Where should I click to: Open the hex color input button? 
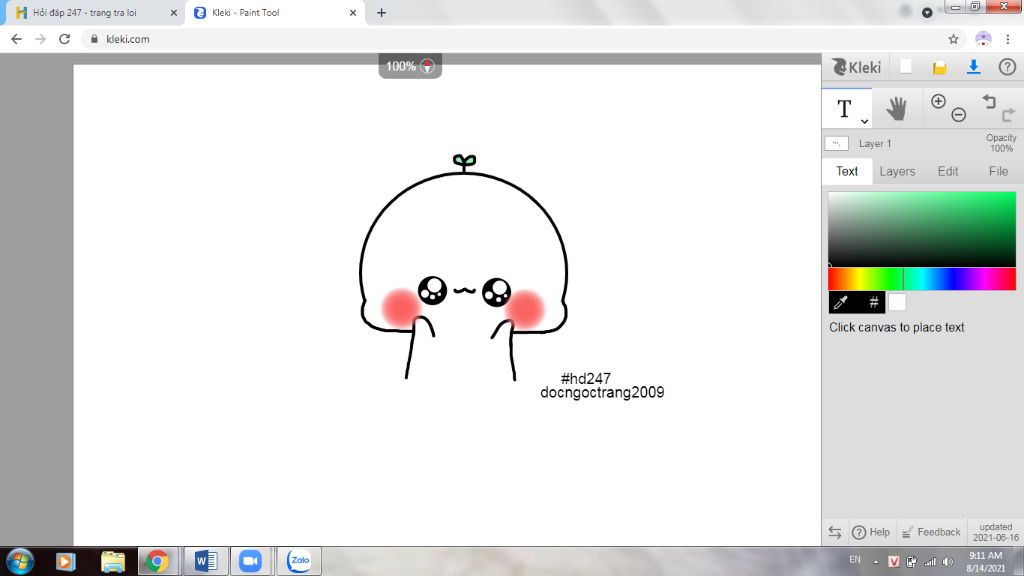click(873, 302)
